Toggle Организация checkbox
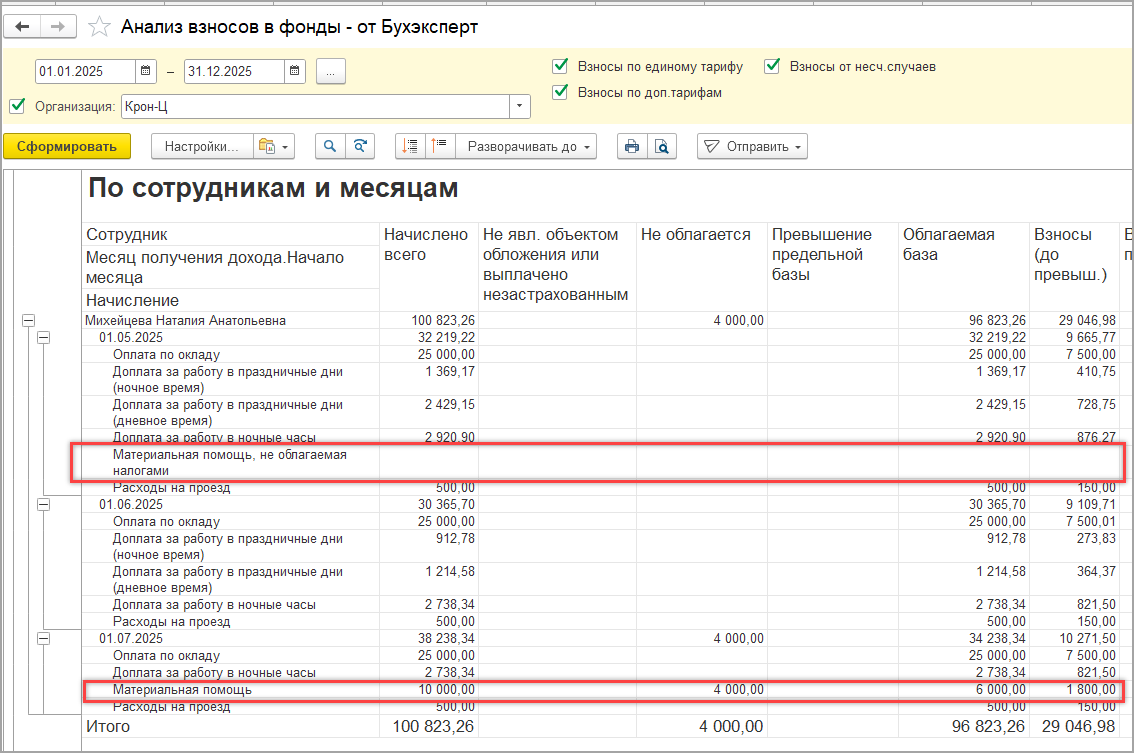The height and width of the screenshot is (753, 1134). point(17,106)
